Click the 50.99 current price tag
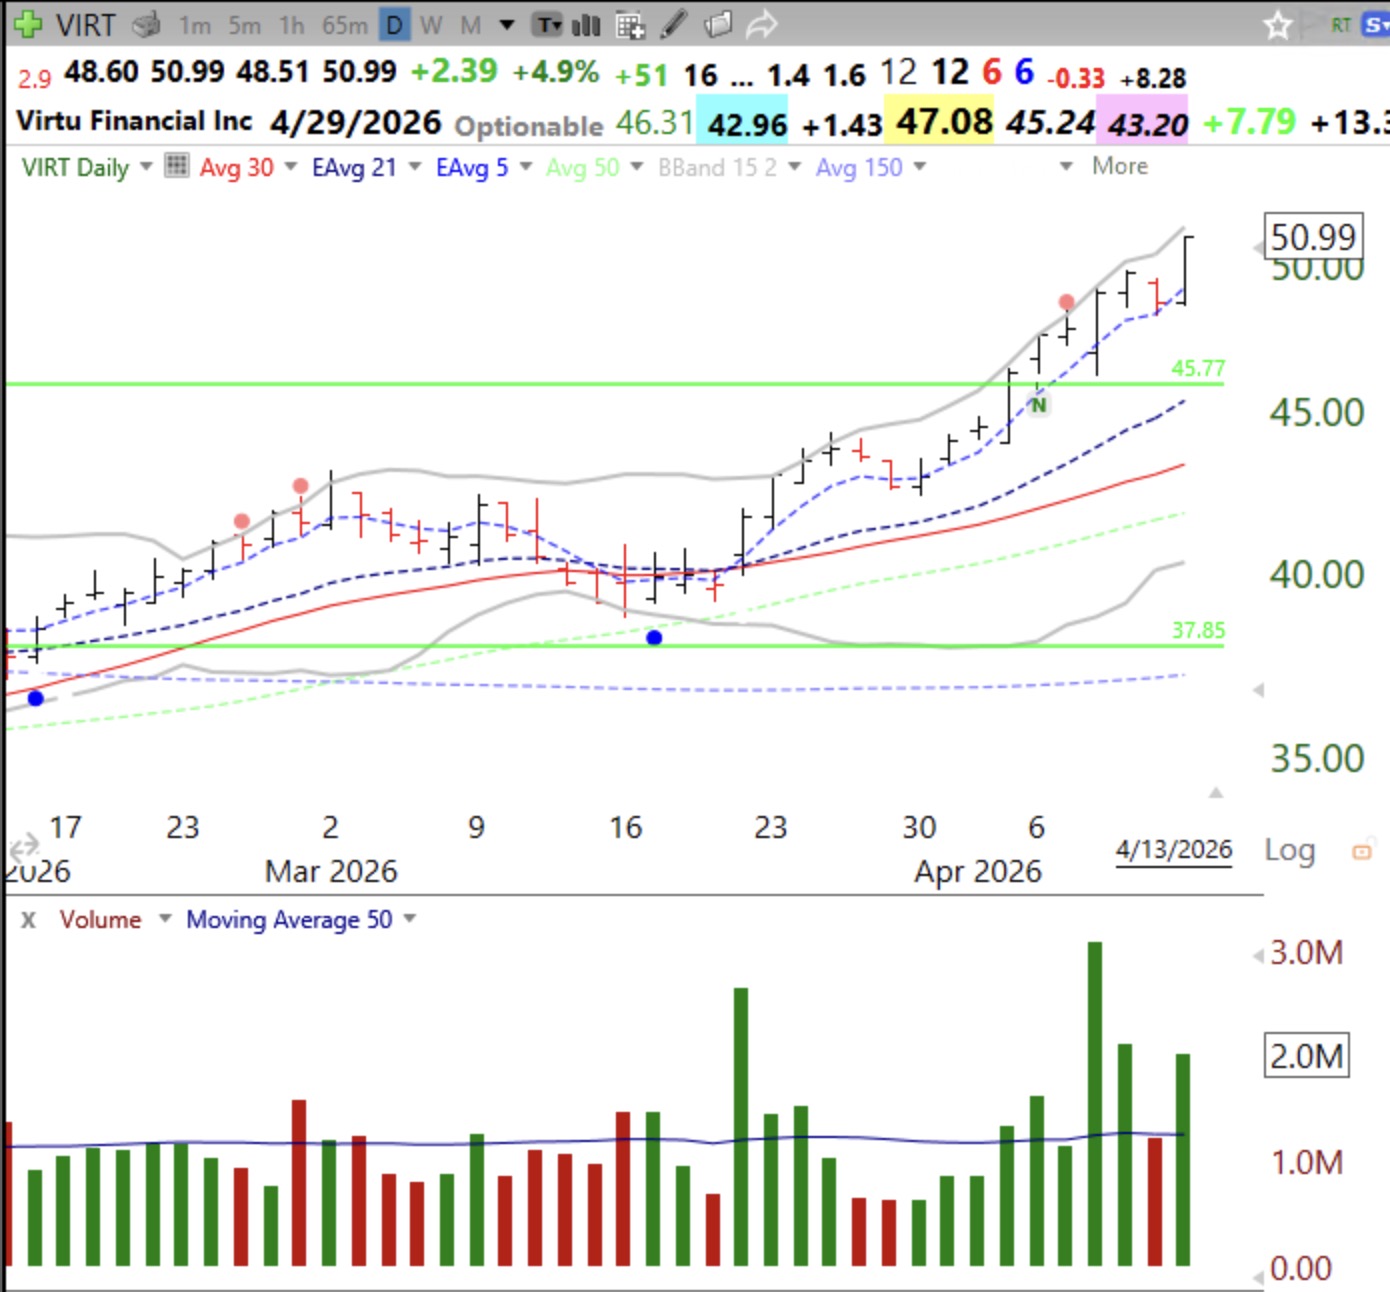This screenshot has height=1292, width=1390. pyautogui.click(x=1313, y=237)
